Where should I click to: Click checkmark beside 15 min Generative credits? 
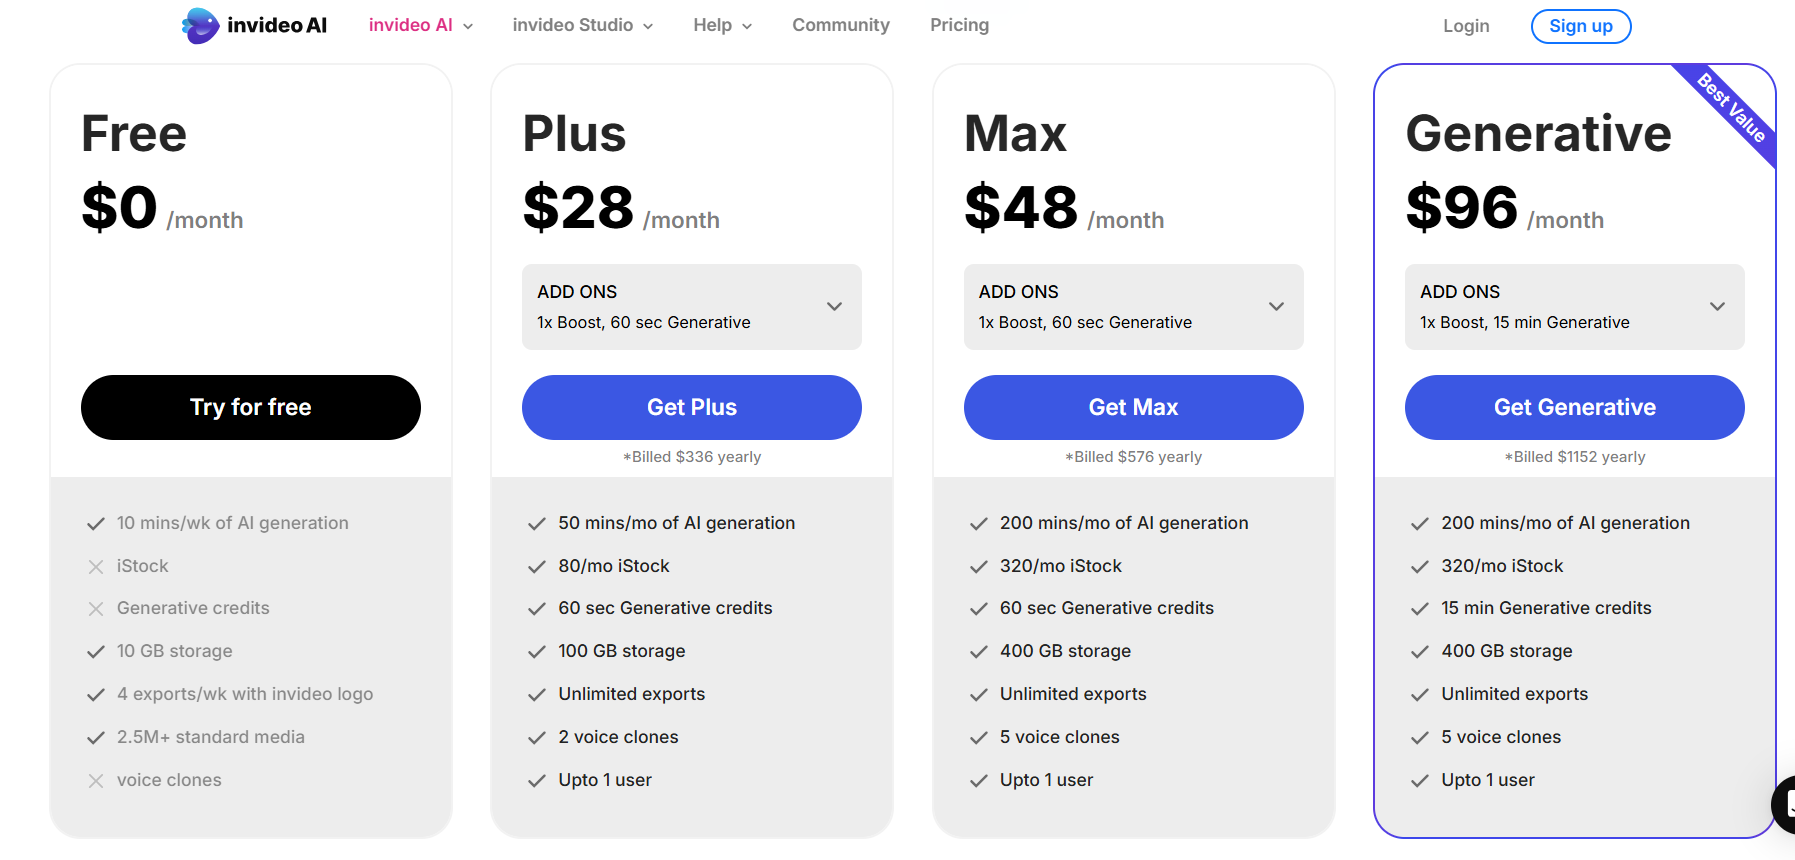(1420, 609)
